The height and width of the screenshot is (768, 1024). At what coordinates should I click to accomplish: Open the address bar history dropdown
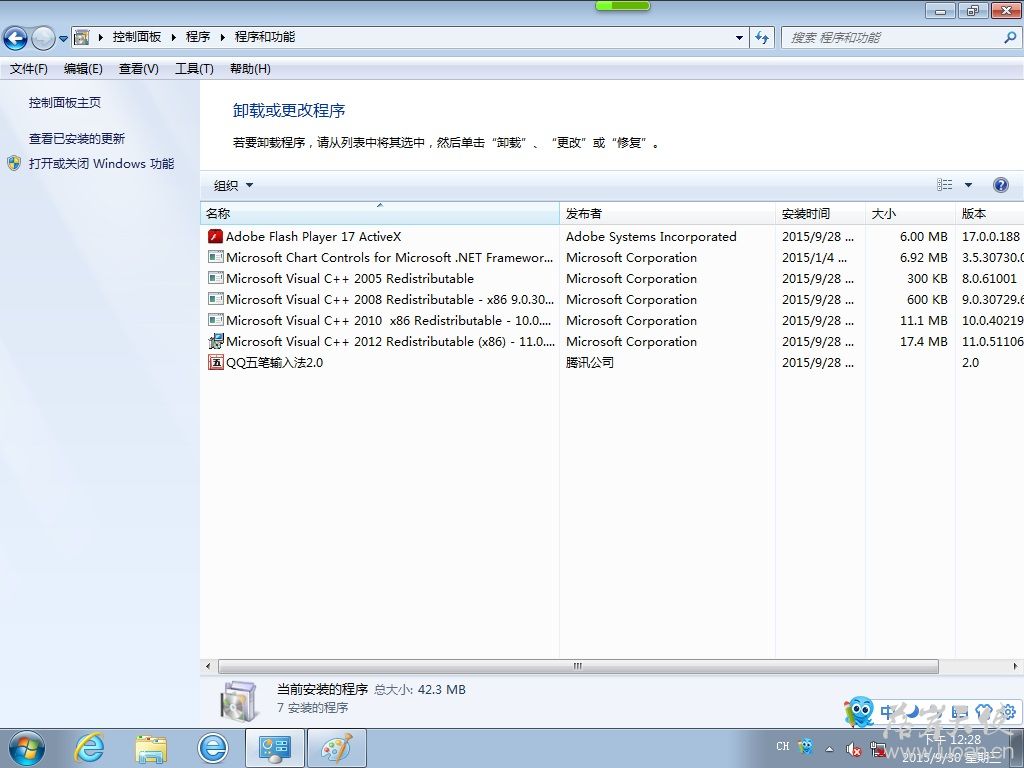pos(739,38)
